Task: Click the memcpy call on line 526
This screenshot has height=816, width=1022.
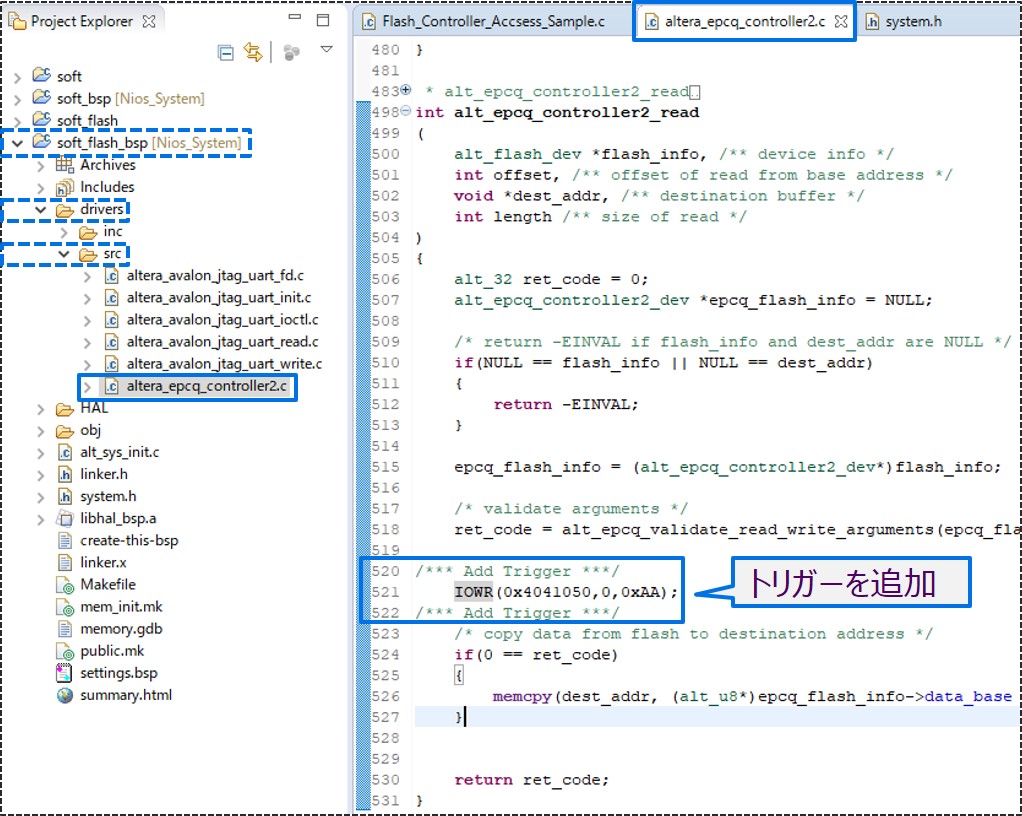Action: 522,697
